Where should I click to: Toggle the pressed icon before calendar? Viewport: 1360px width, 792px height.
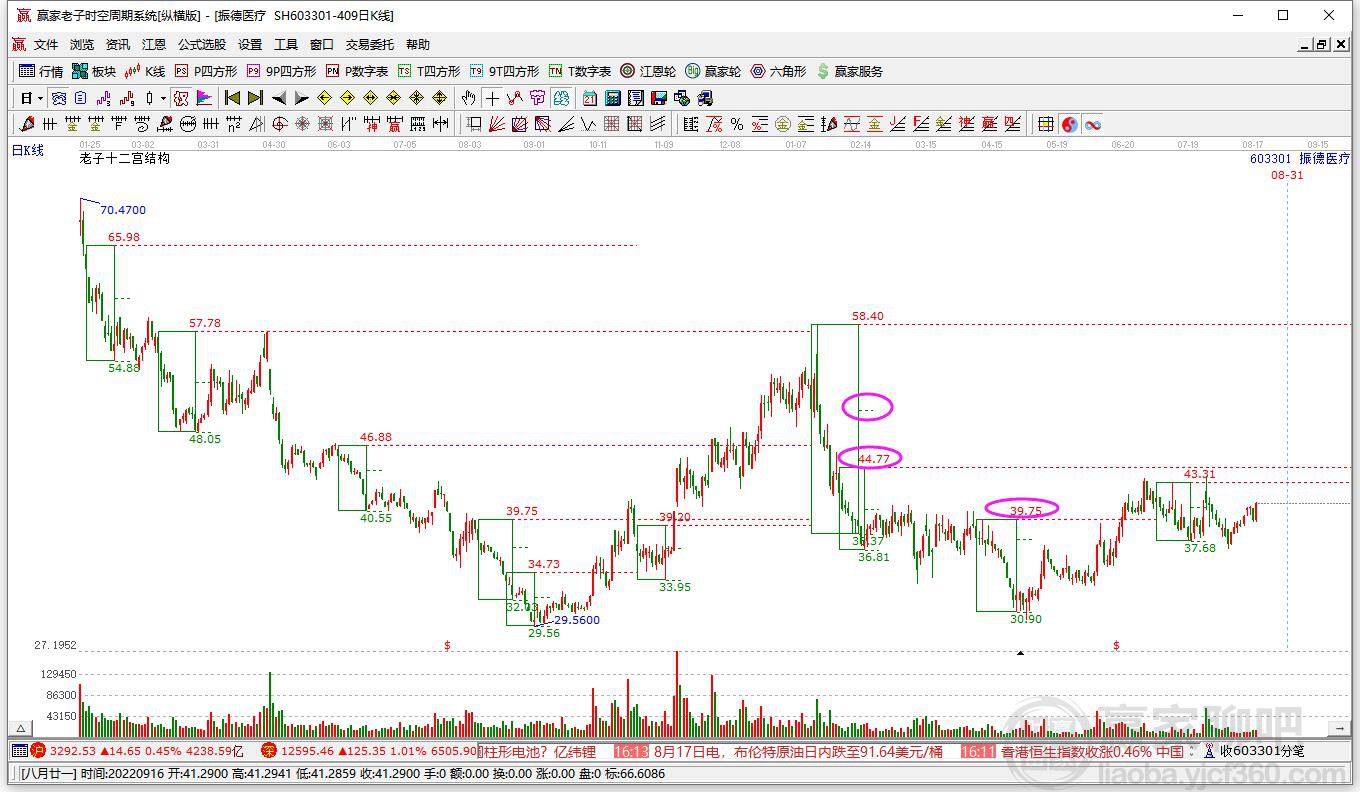(560, 98)
